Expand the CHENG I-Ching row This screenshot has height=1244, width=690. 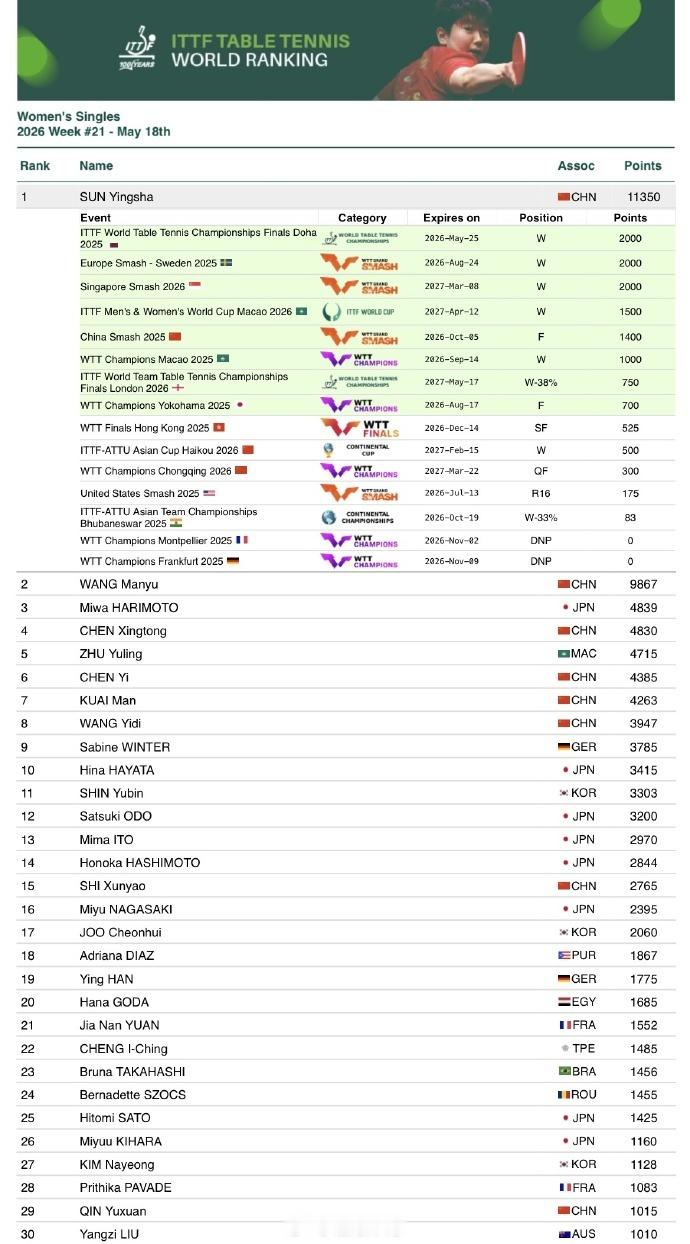[x=345, y=1049]
